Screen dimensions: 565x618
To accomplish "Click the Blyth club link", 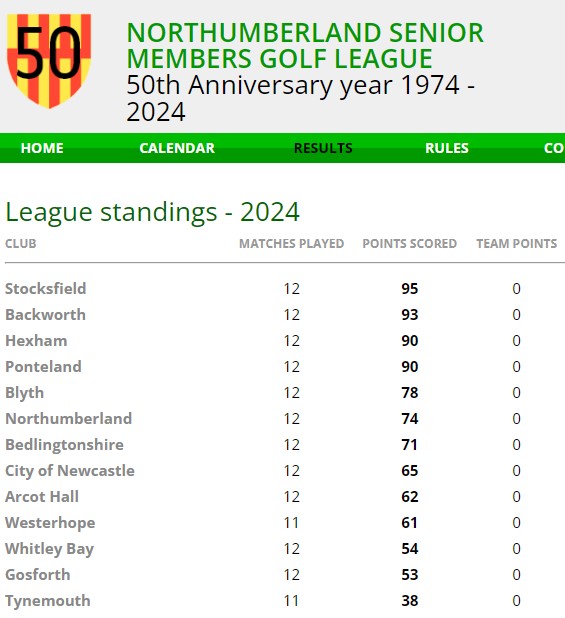I will [24, 393].
